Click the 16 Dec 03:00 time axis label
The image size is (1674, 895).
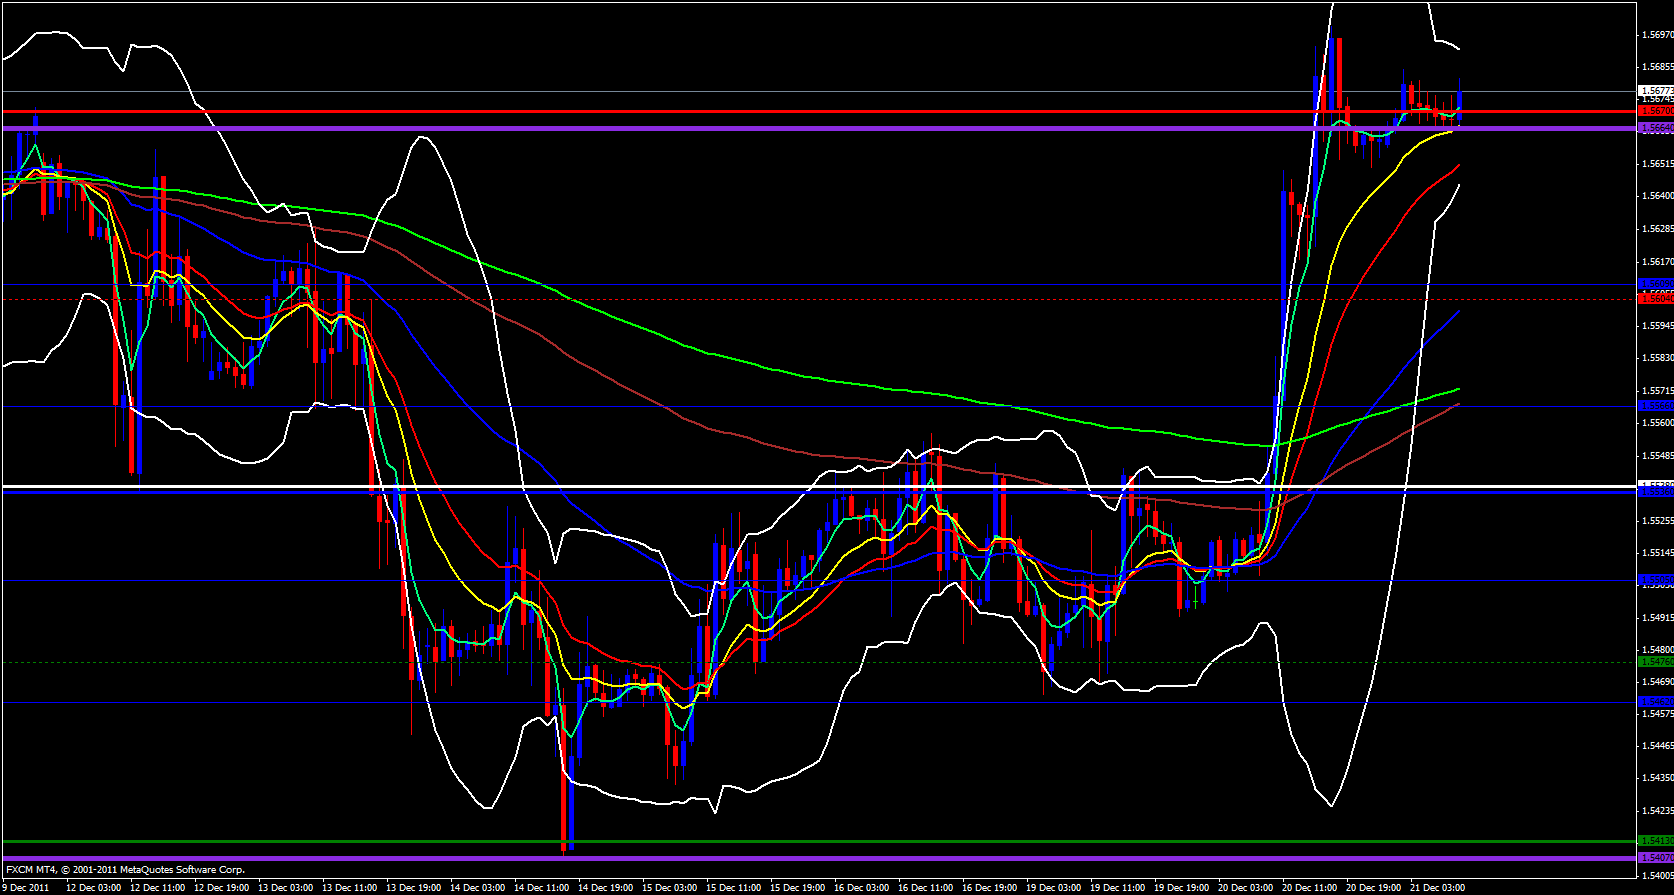click(861, 887)
